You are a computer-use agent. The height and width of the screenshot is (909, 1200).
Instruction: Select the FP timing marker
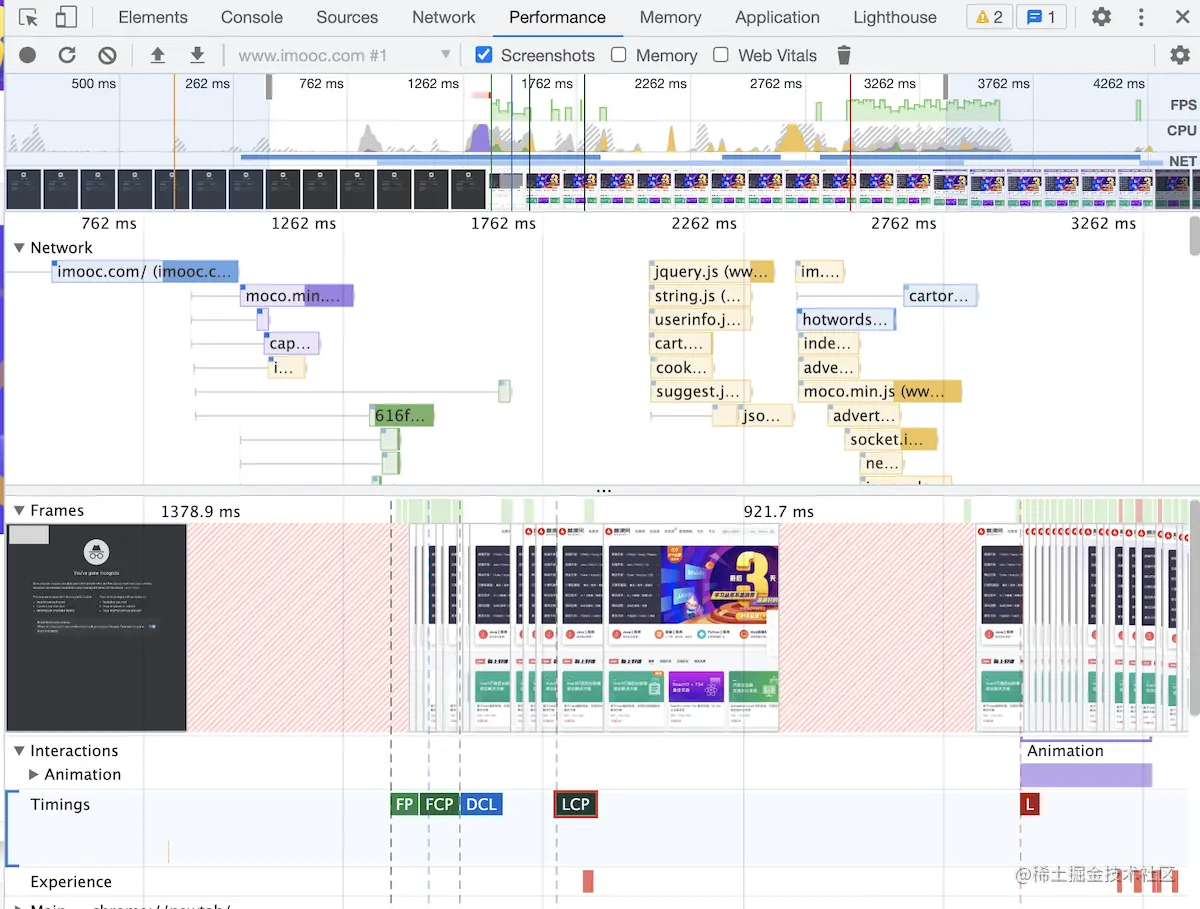(404, 804)
